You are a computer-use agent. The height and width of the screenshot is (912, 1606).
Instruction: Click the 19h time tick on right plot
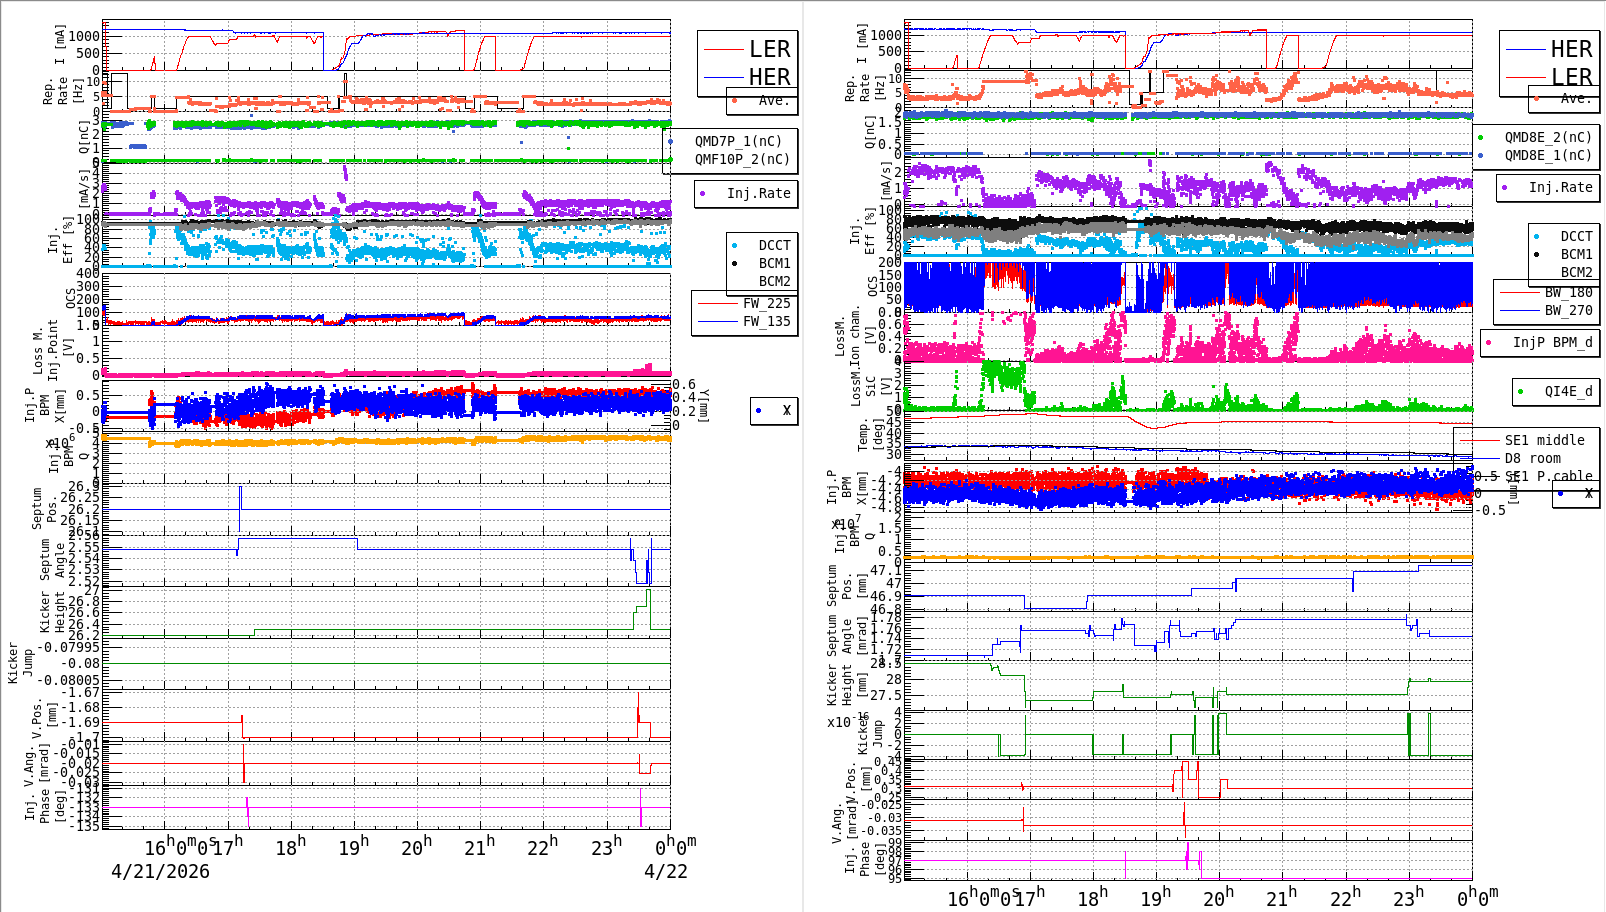pos(1155,897)
